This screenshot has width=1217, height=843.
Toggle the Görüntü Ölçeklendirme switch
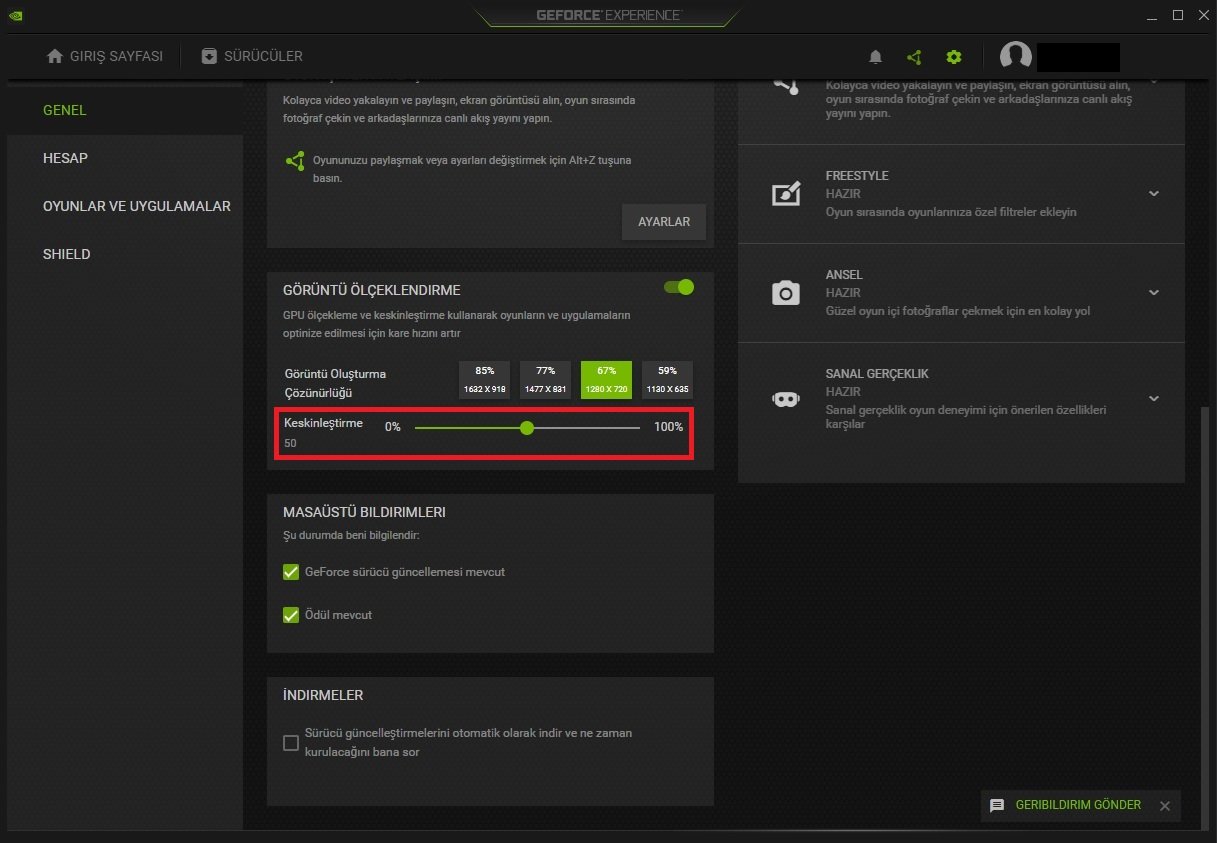(679, 287)
